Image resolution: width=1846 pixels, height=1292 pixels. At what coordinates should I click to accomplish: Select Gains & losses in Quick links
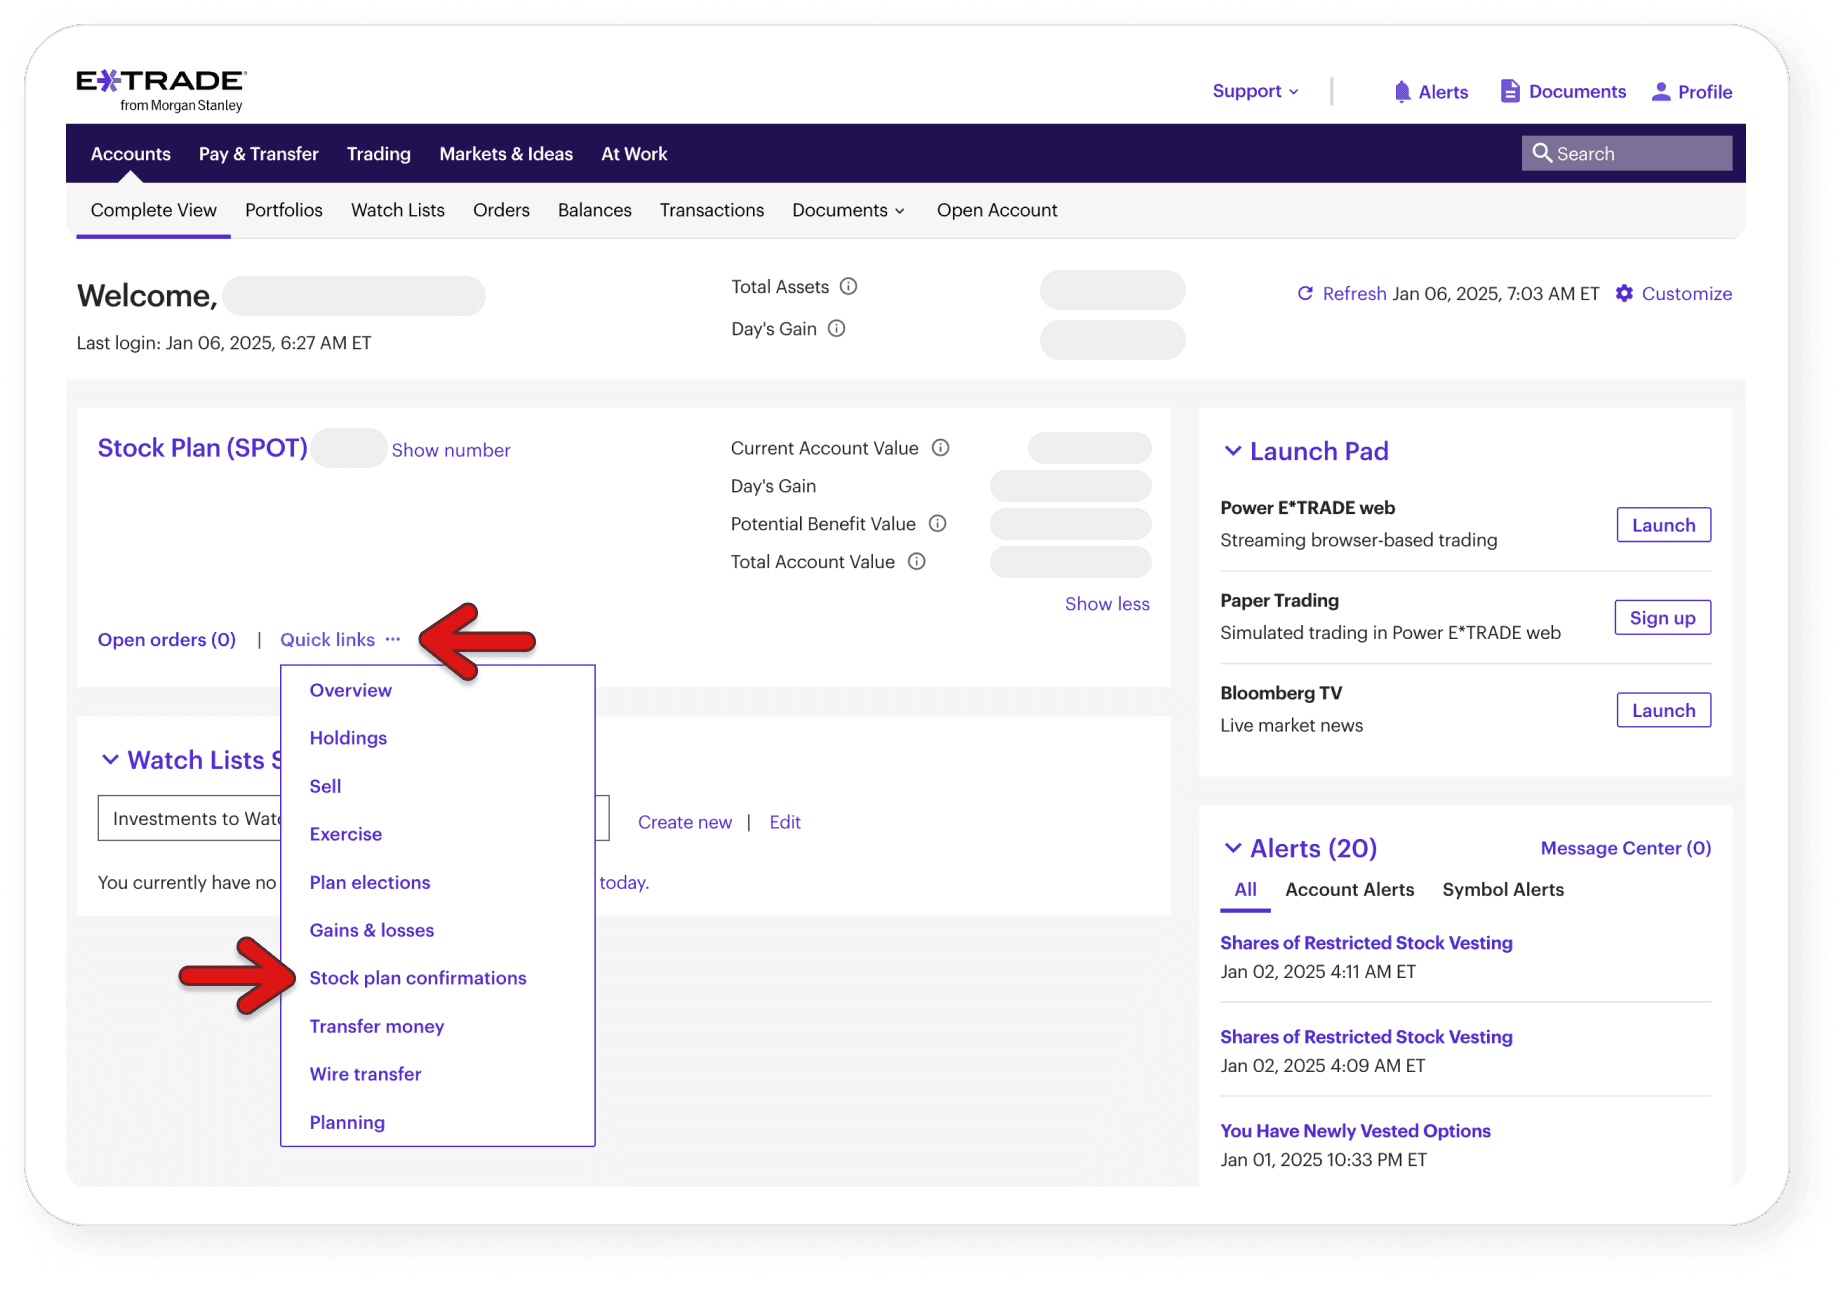(x=372, y=930)
